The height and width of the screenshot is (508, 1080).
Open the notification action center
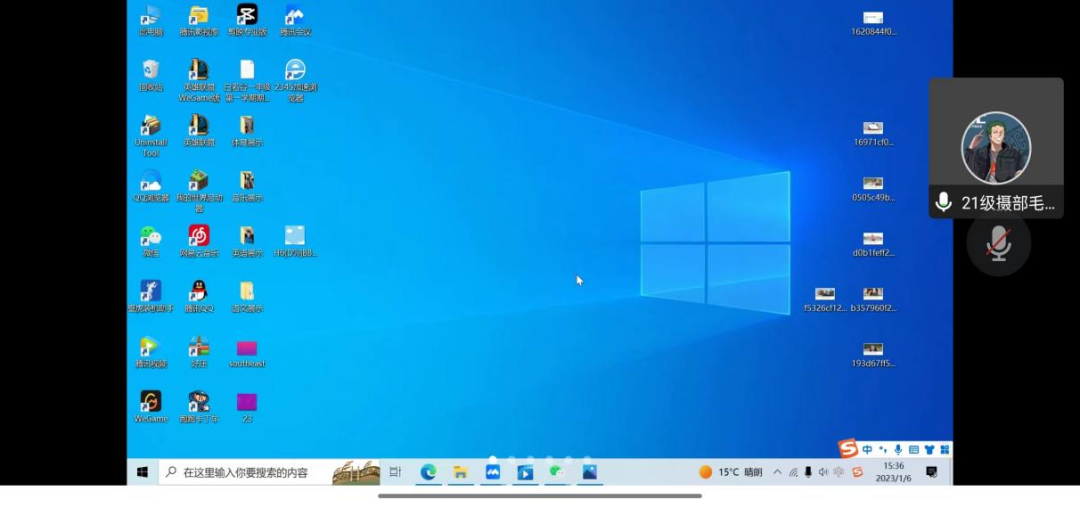[x=931, y=472]
